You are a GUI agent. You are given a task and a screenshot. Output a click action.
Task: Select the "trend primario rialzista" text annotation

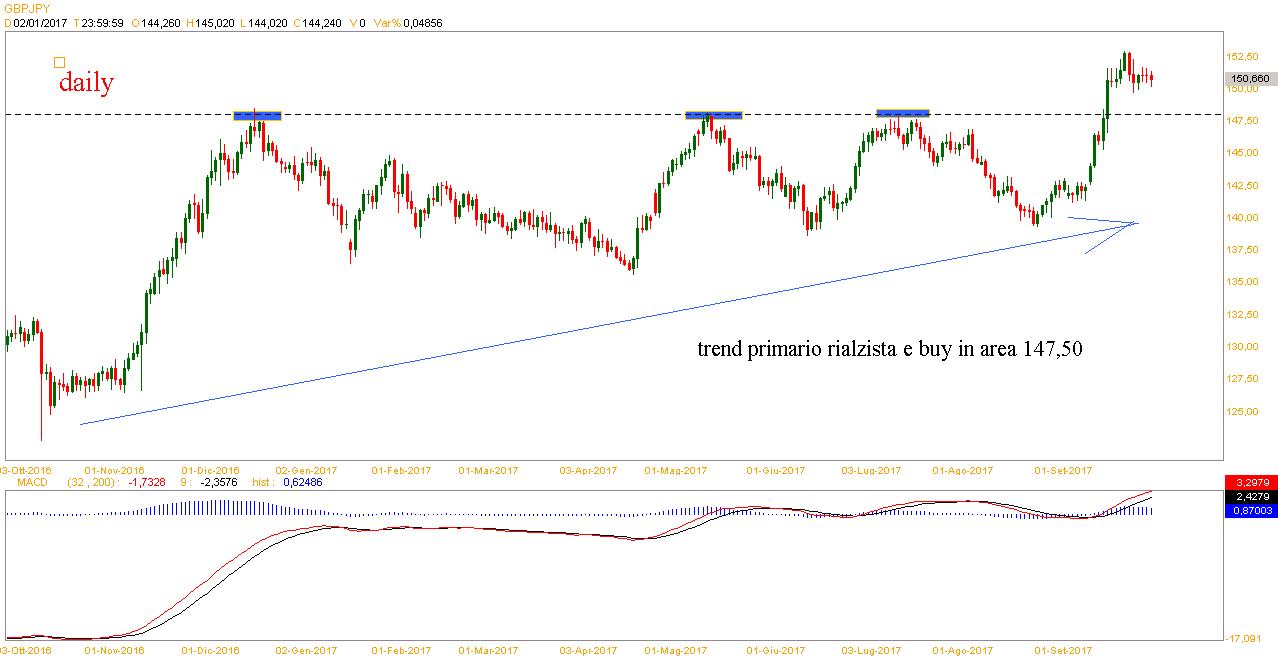pyautogui.click(x=890, y=350)
